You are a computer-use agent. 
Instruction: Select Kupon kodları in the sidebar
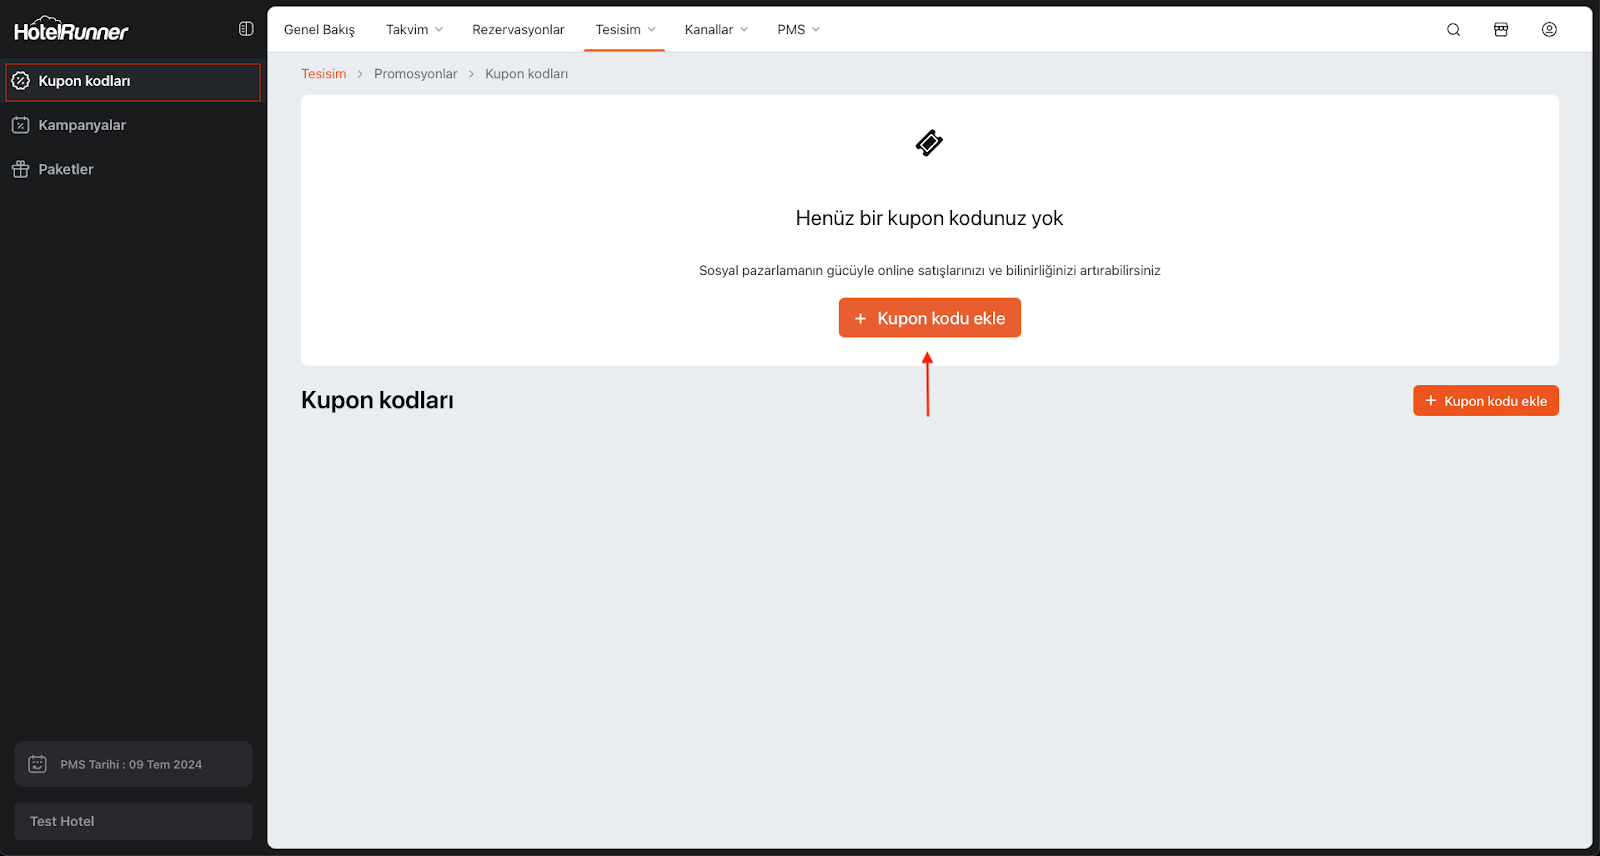(x=132, y=81)
